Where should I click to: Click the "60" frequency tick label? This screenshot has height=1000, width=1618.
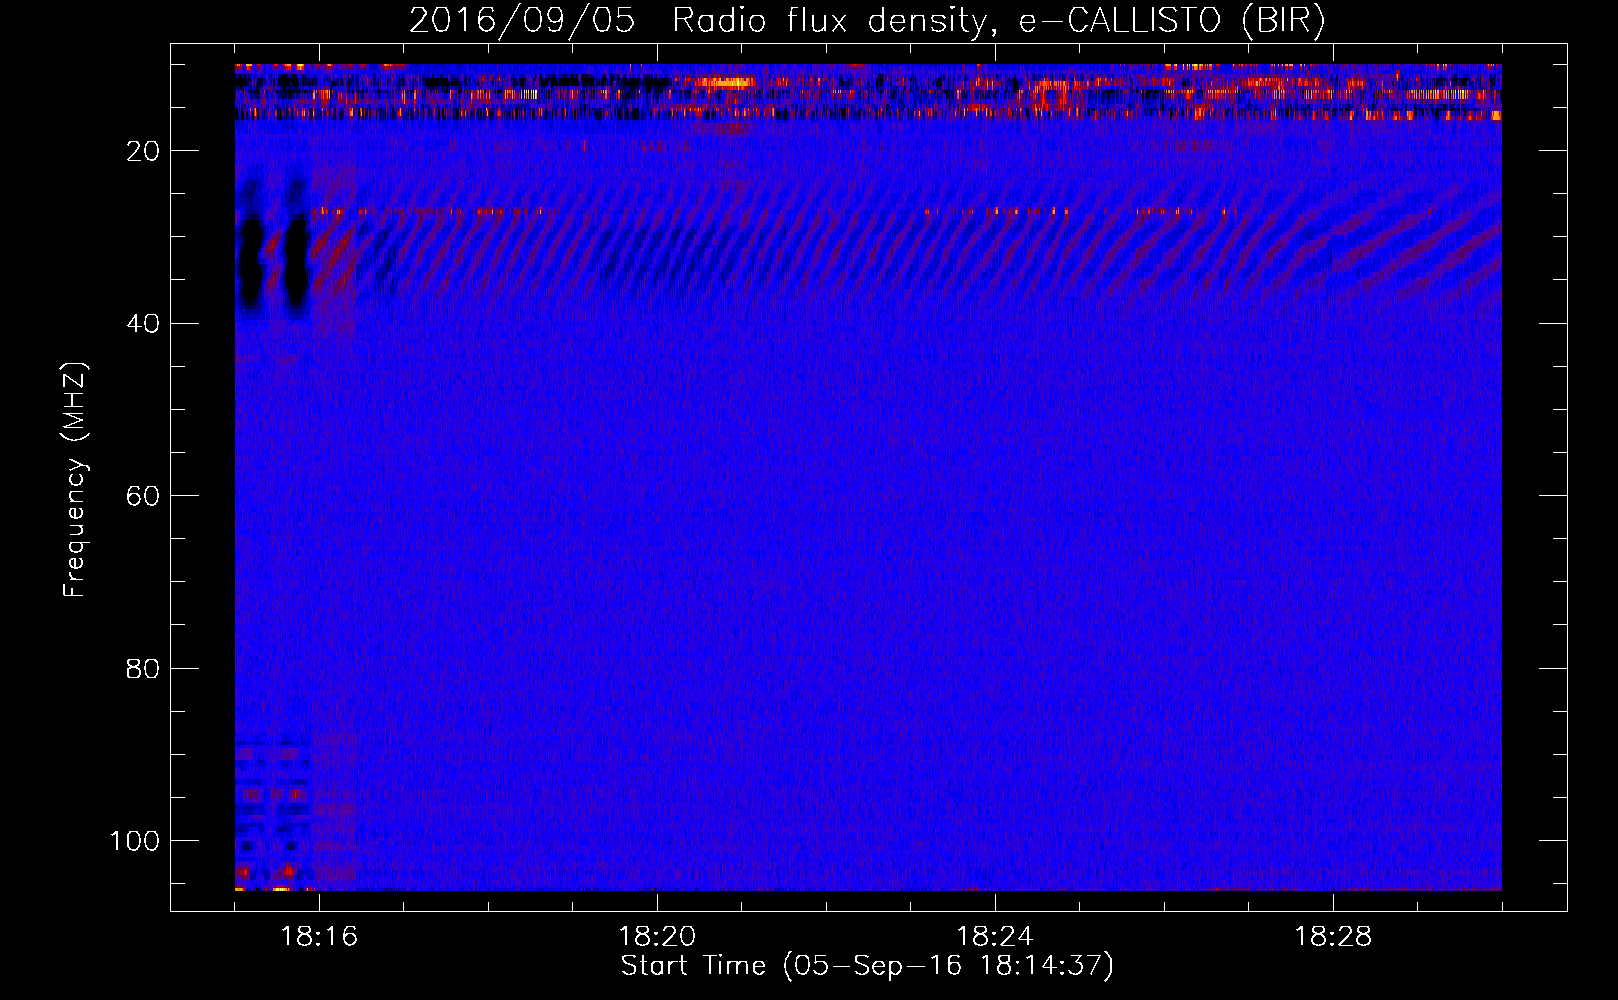click(143, 496)
